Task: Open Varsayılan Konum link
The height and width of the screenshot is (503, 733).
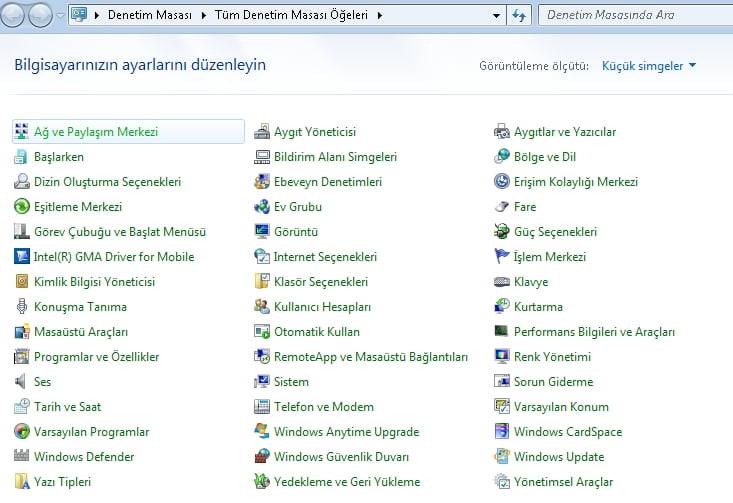Action: 561,407
